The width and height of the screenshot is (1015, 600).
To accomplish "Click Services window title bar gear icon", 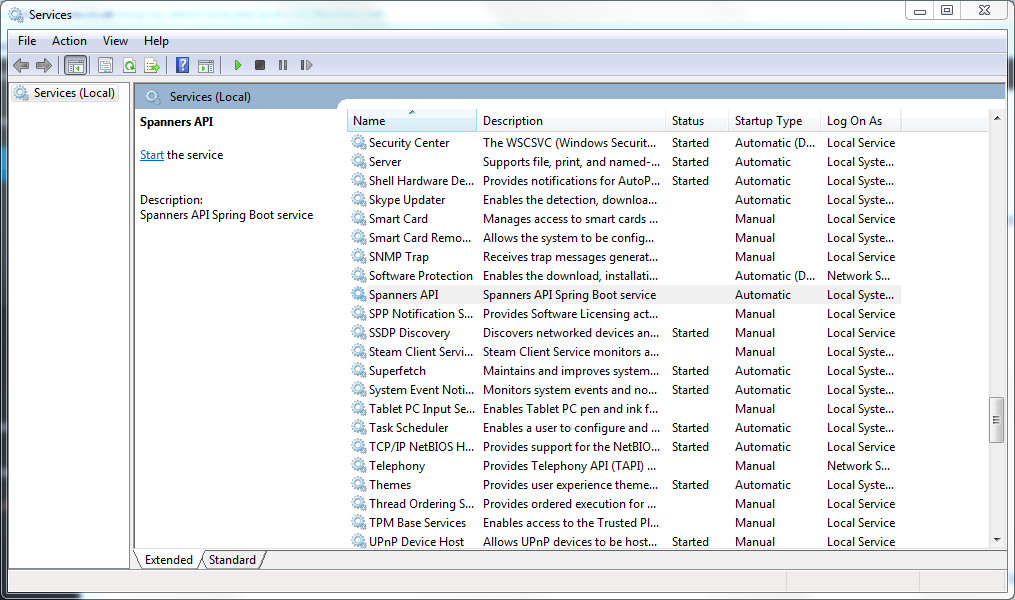I will point(16,14).
